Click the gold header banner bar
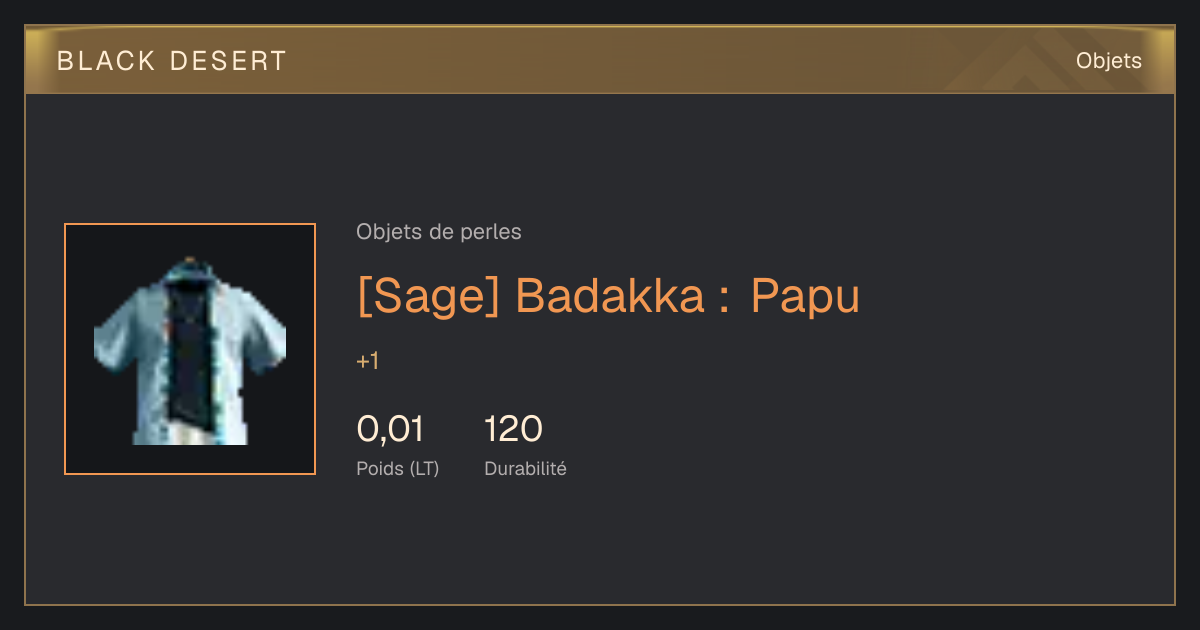Image resolution: width=1200 pixels, height=630 pixels. 600,61
